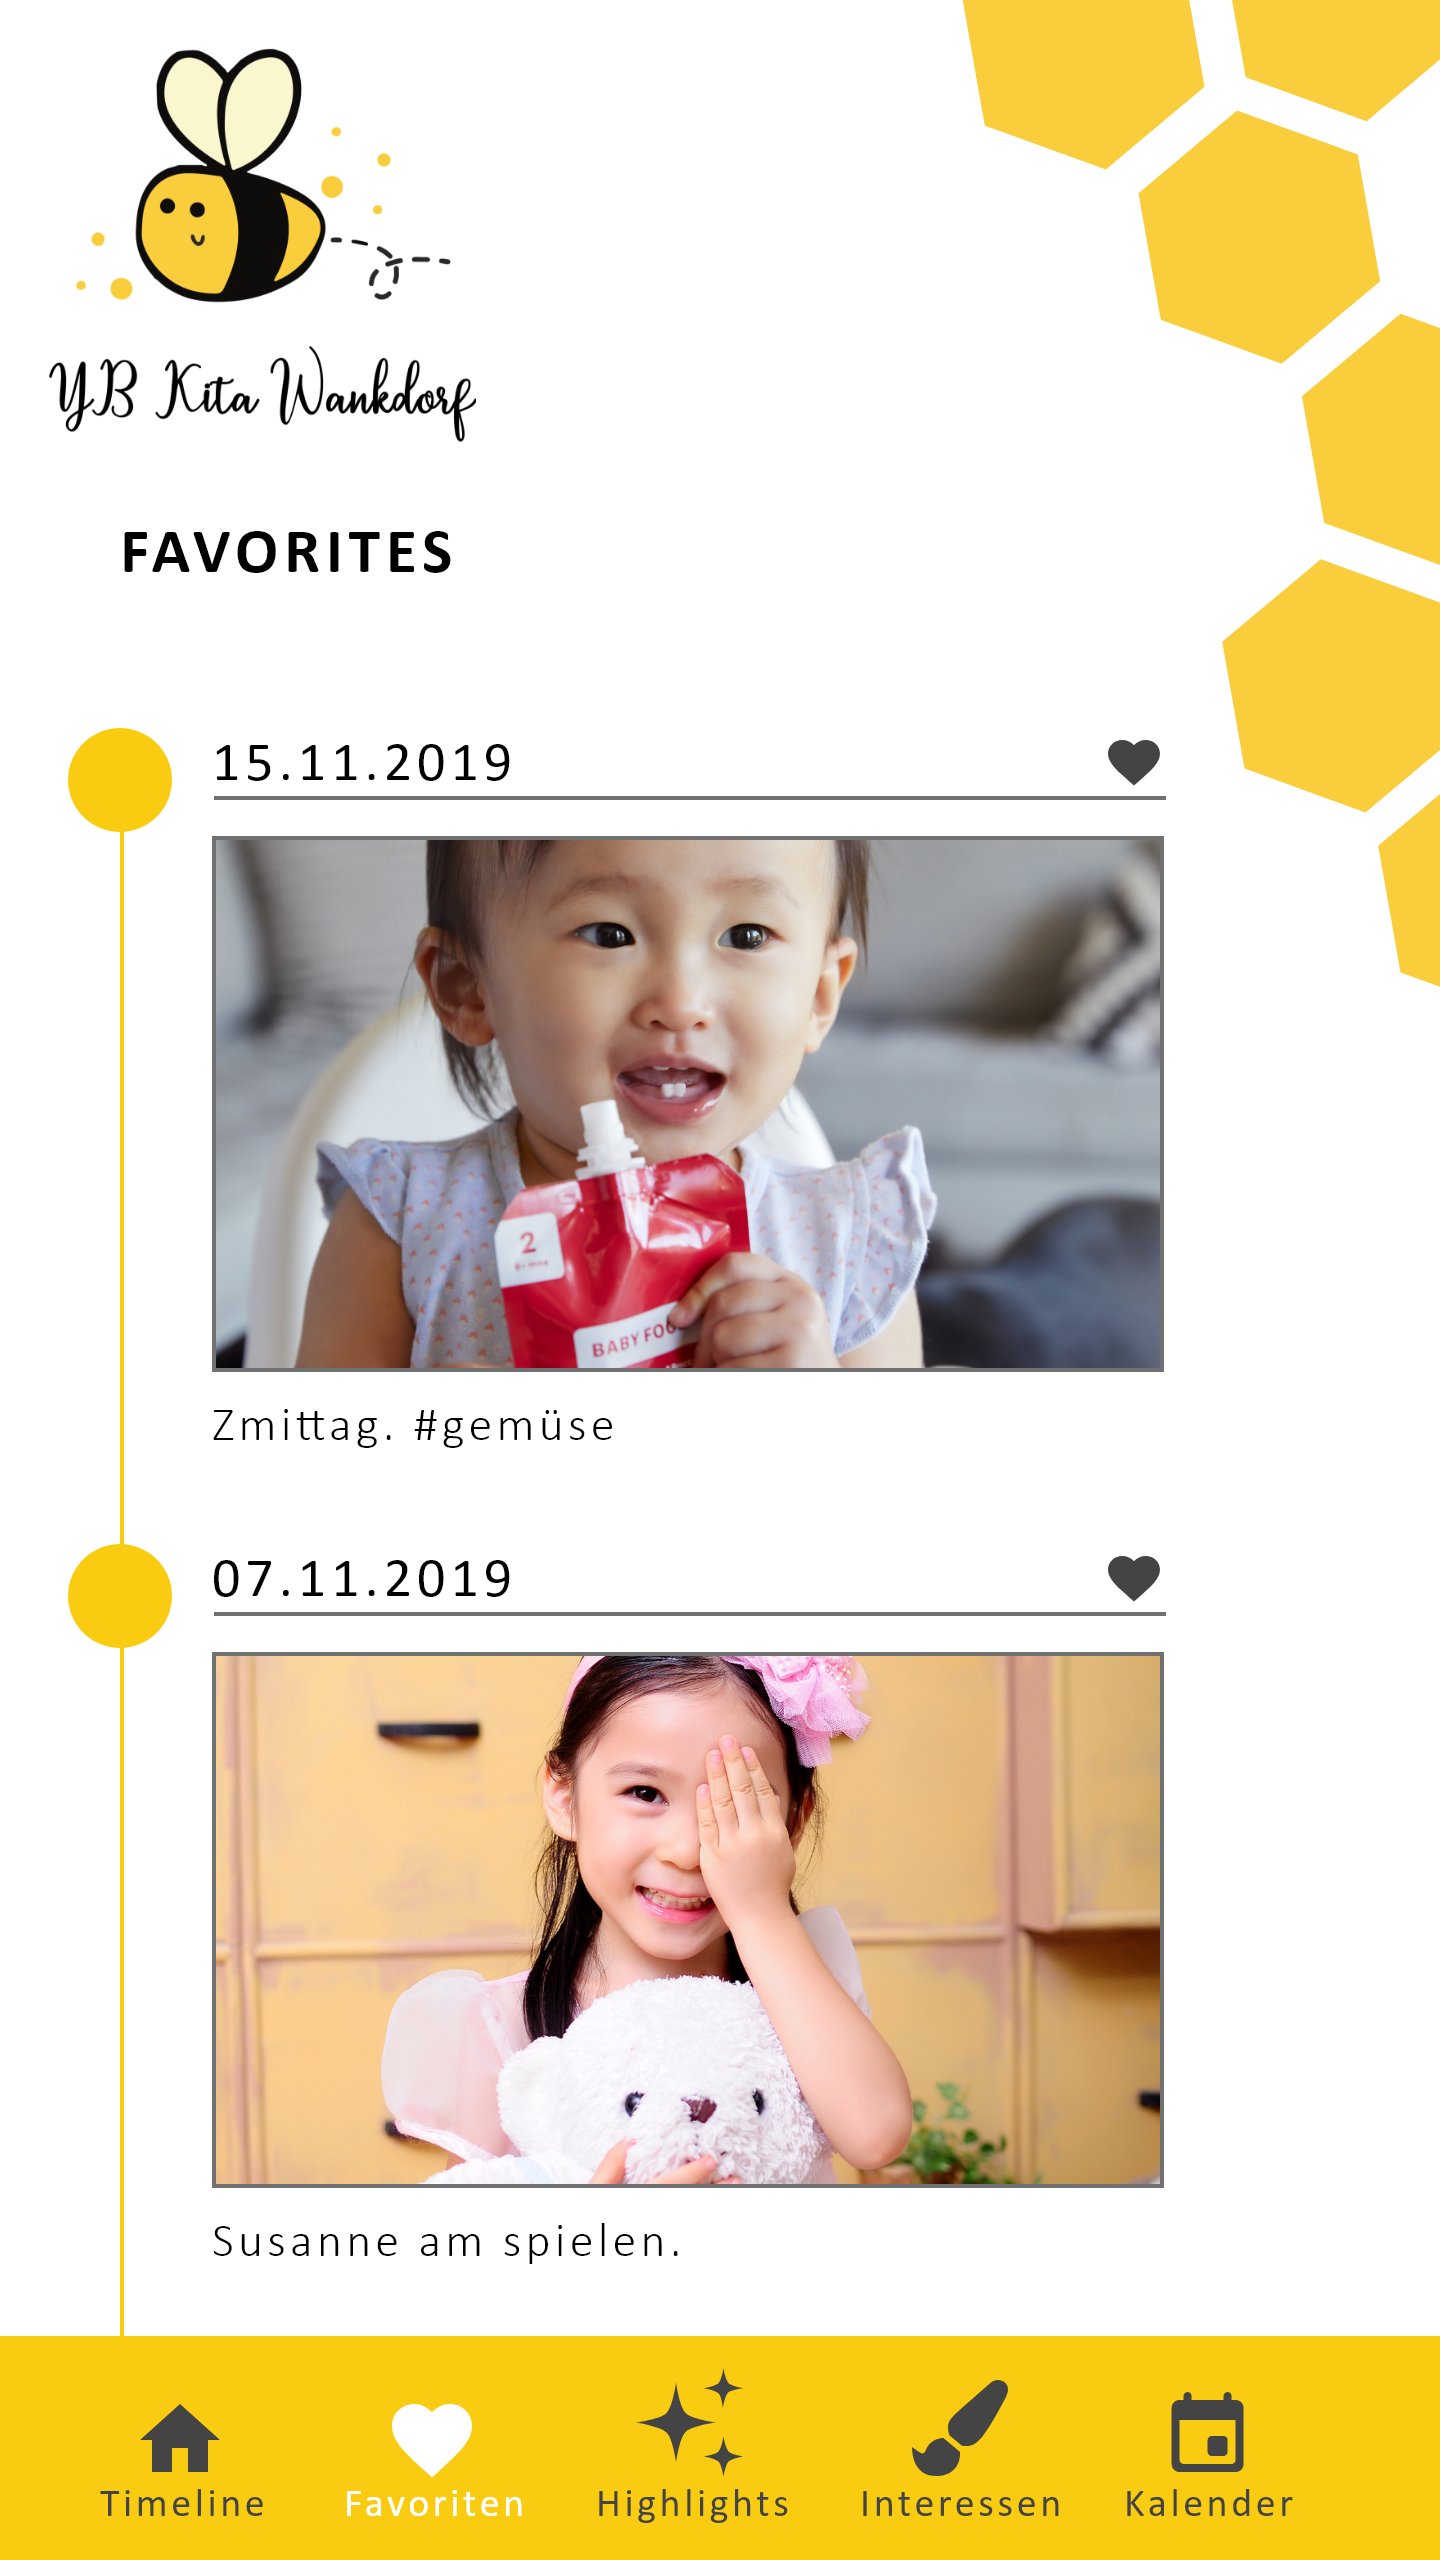Viewport: 1440px width, 2560px height.
Task: Unfavorite the 07.11.2019 post heart
Action: [1134, 1579]
